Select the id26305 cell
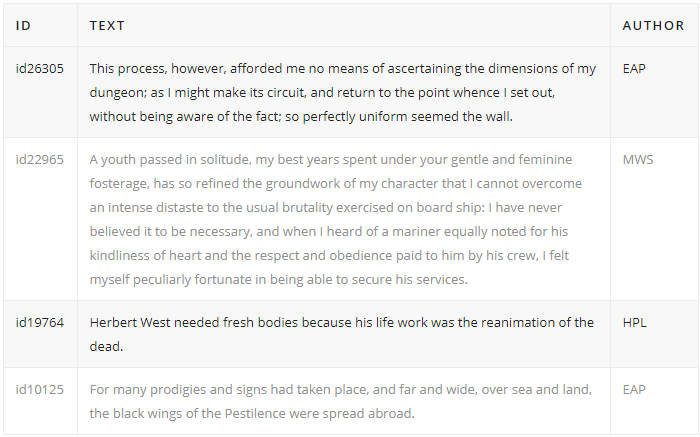Image resolution: width=700 pixels, height=437 pixels. (x=40, y=69)
